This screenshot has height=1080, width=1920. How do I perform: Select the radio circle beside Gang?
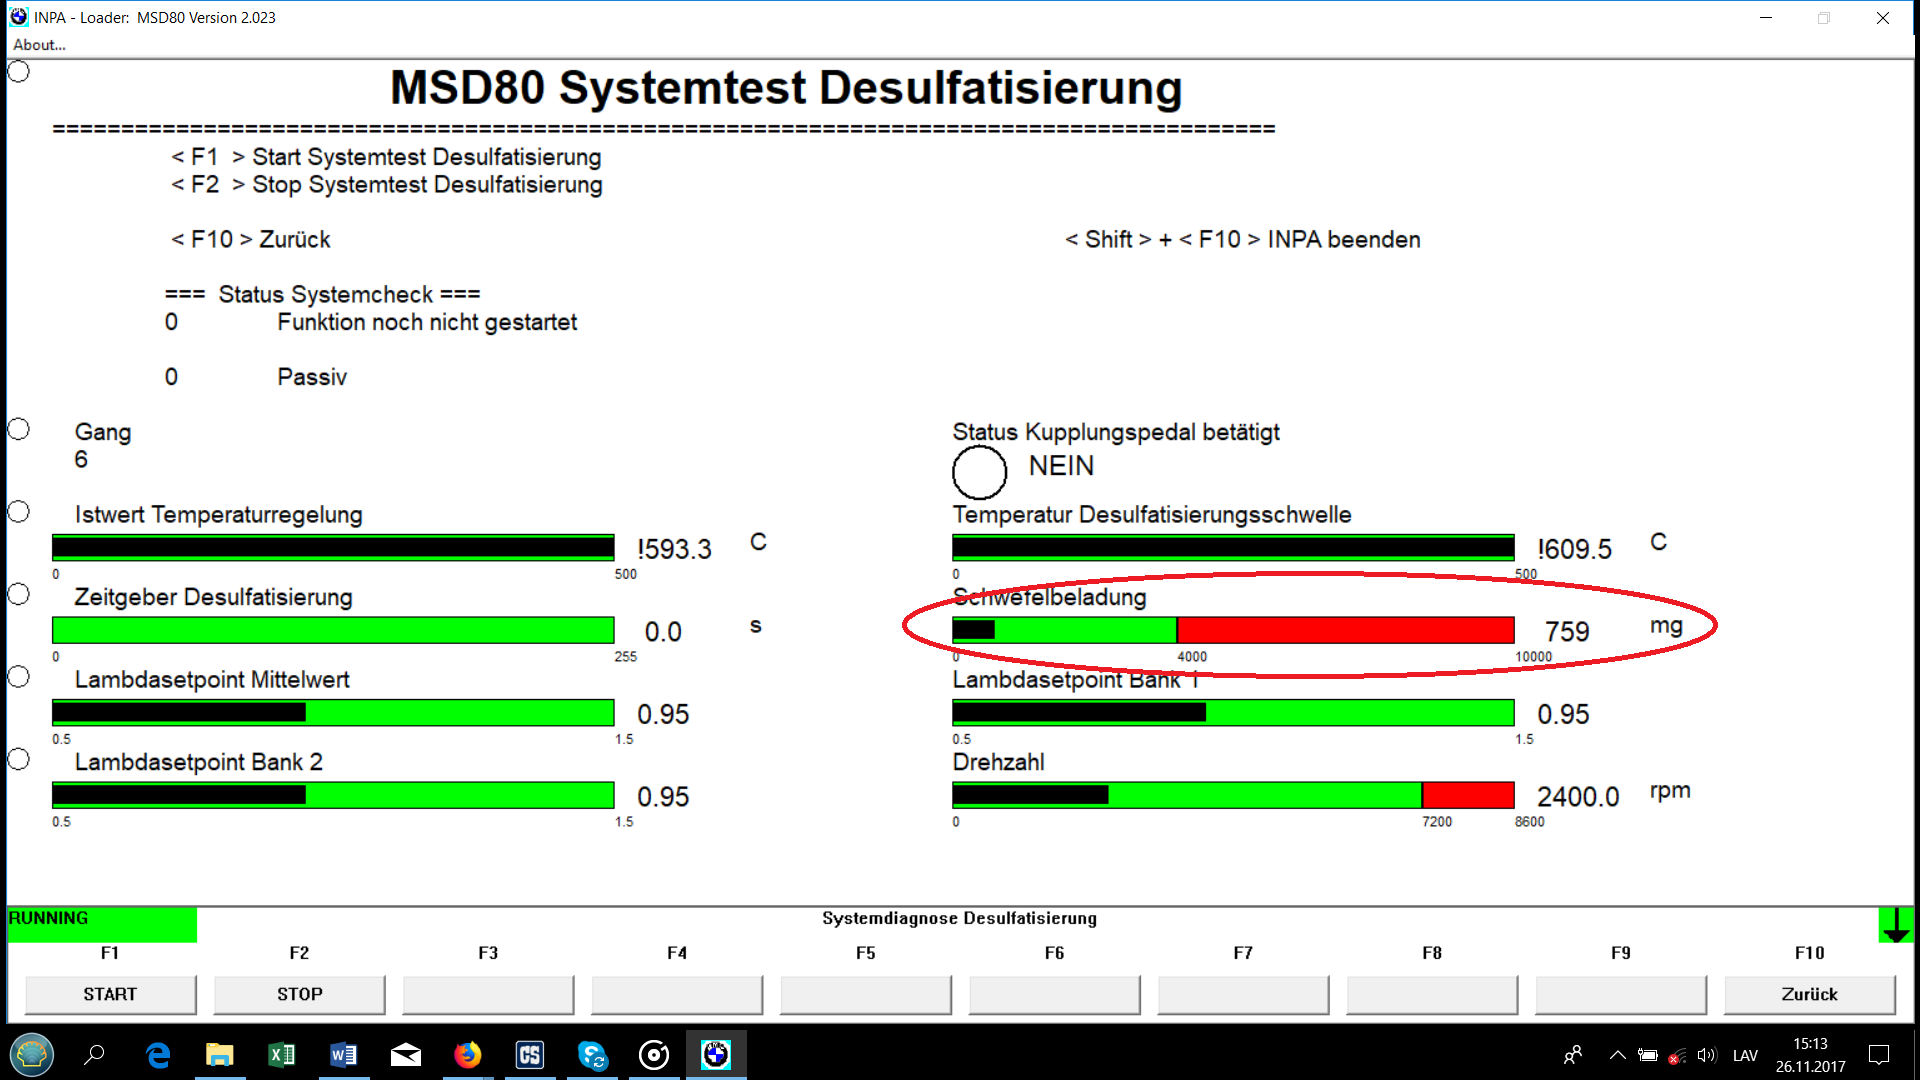pyautogui.click(x=18, y=429)
